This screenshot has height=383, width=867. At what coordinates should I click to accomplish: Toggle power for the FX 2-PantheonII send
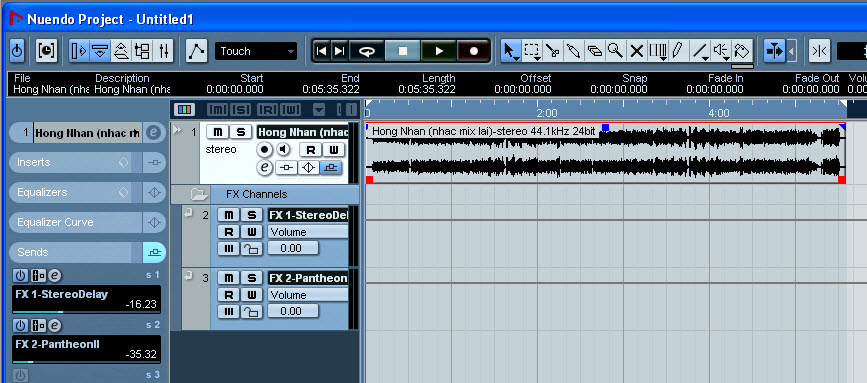pos(20,325)
